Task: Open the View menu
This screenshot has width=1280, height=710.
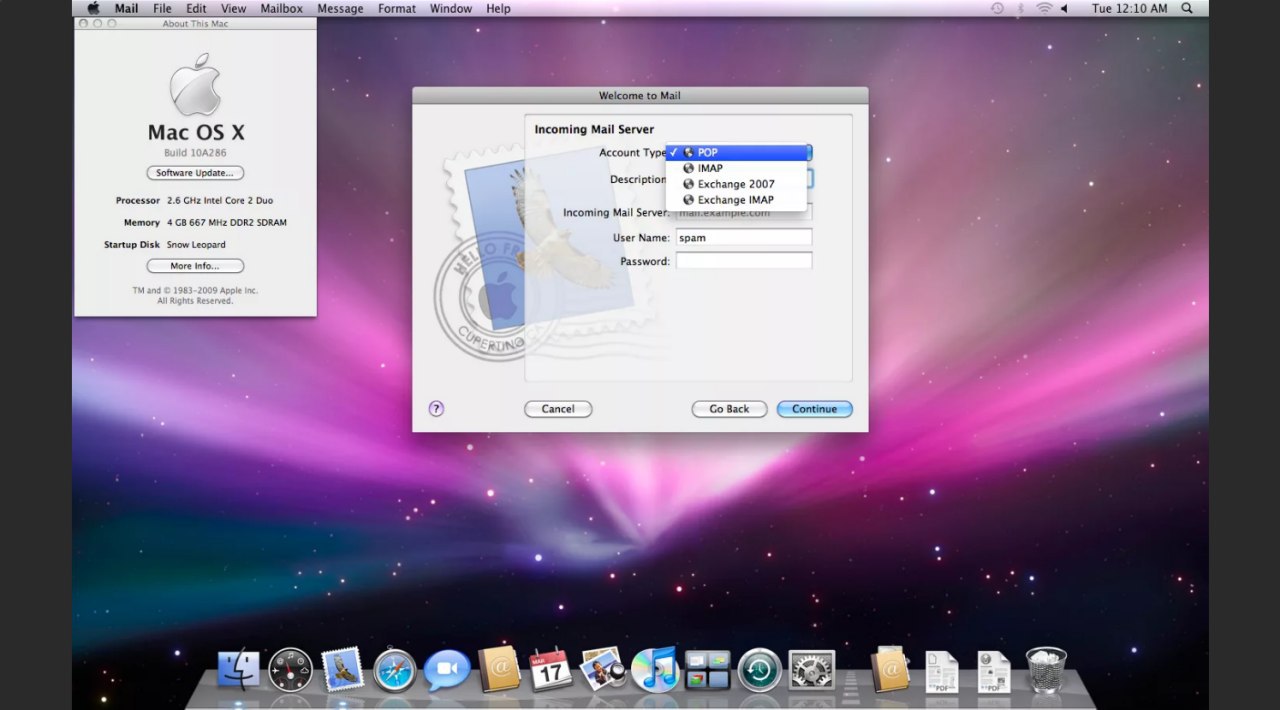Action: coord(233,8)
